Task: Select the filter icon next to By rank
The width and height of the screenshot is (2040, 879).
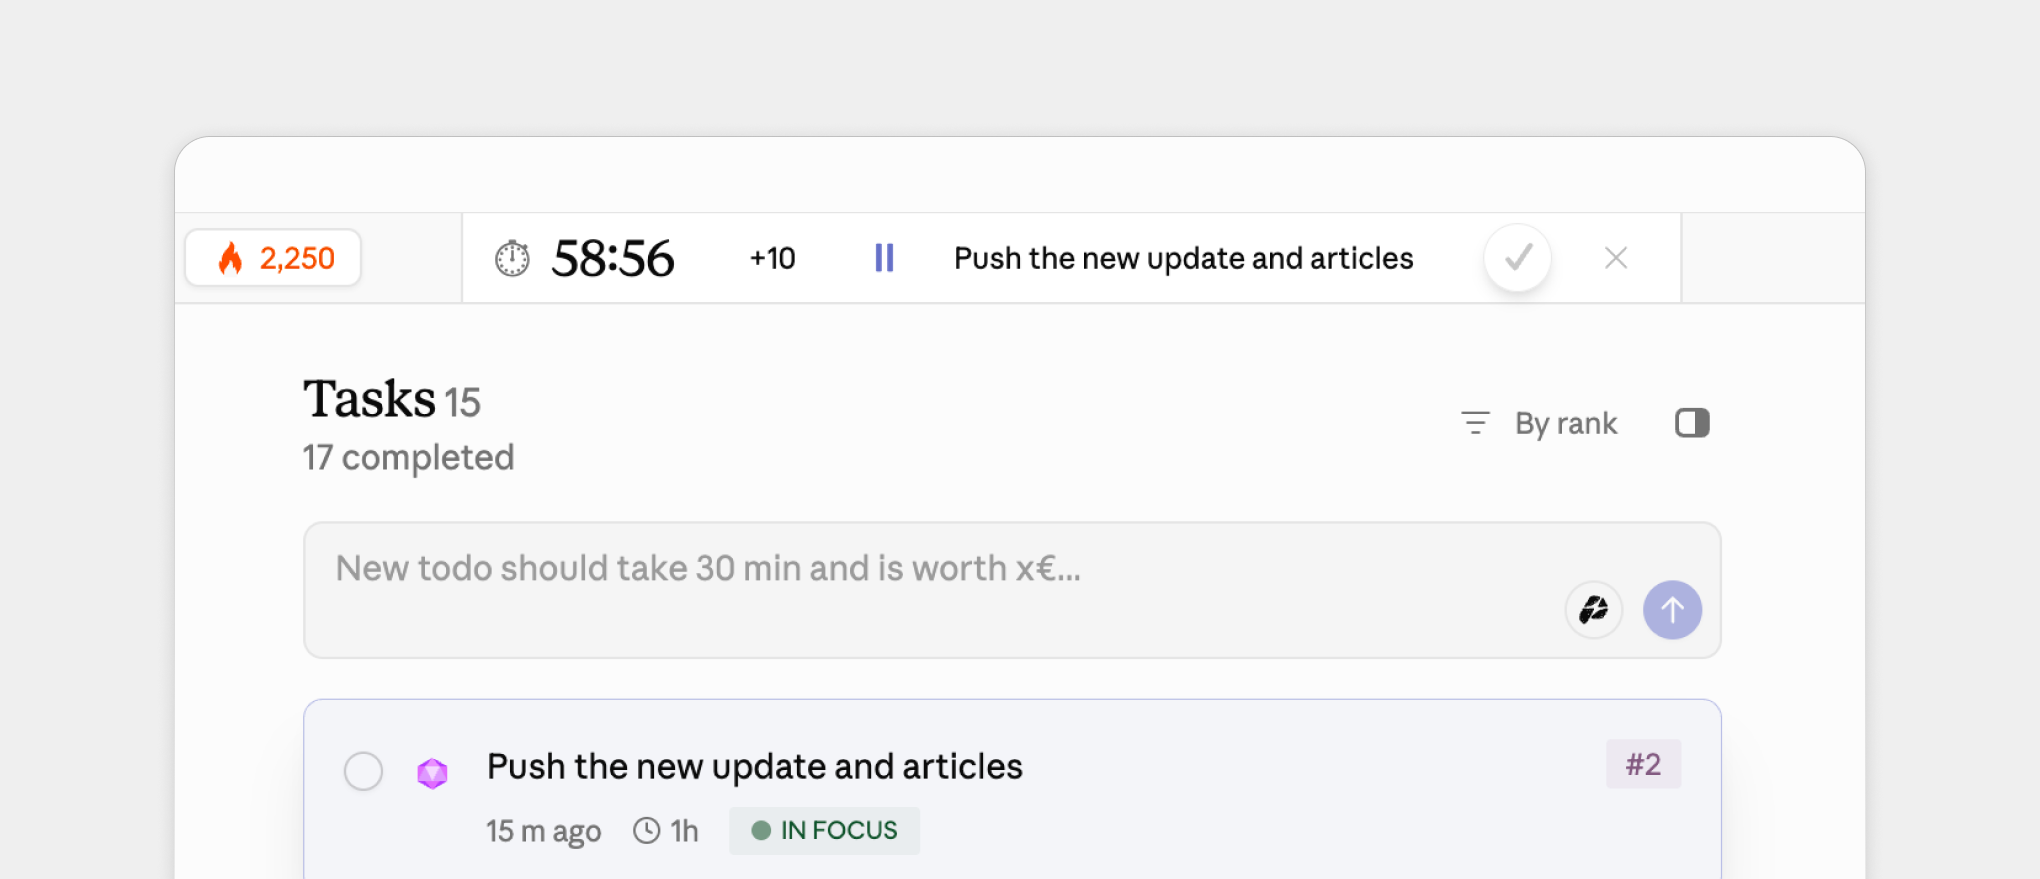Action: click(1476, 422)
